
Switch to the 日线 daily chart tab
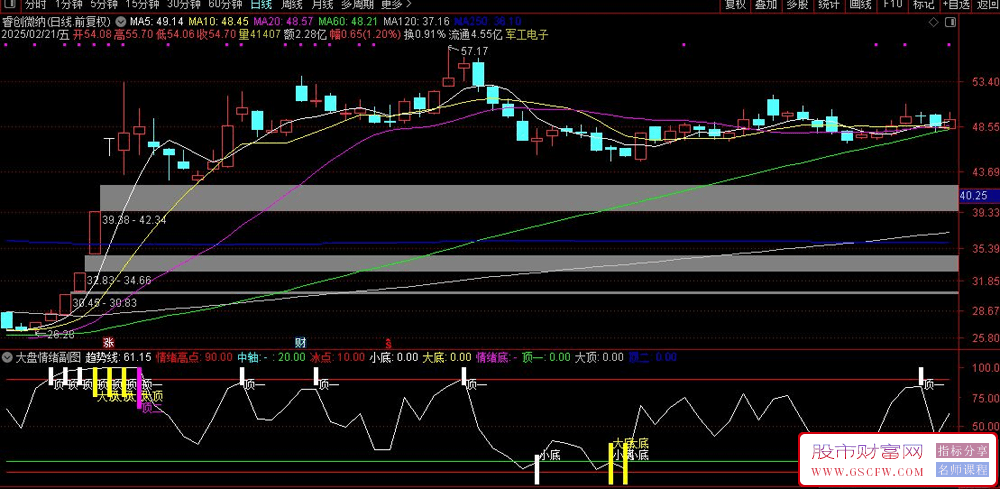(x=260, y=4)
